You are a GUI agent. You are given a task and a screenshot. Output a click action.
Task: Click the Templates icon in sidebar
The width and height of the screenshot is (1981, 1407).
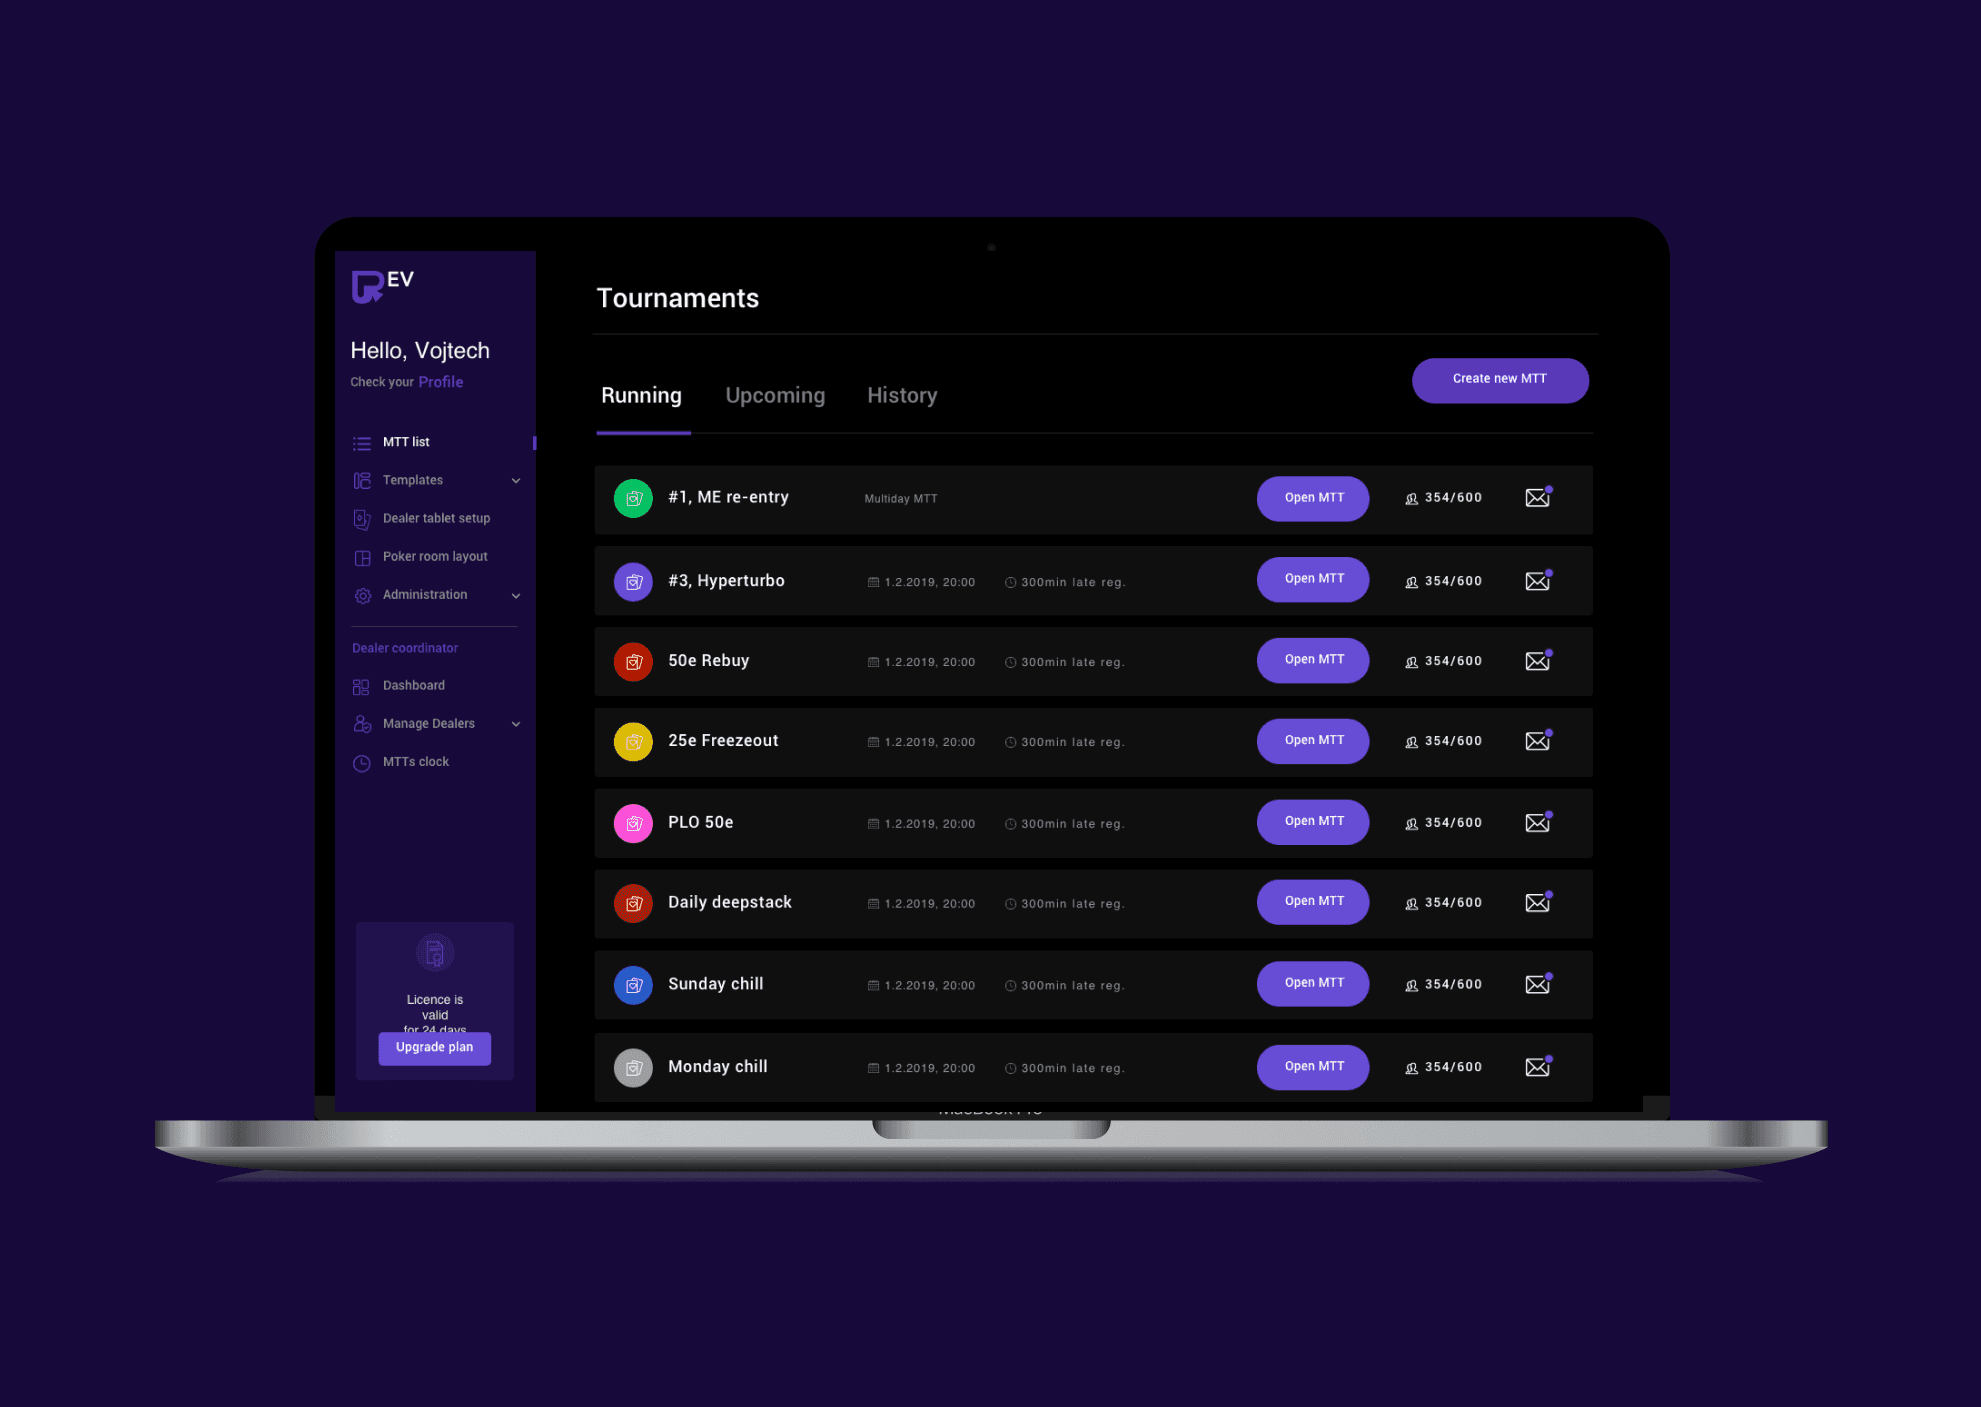point(362,480)
